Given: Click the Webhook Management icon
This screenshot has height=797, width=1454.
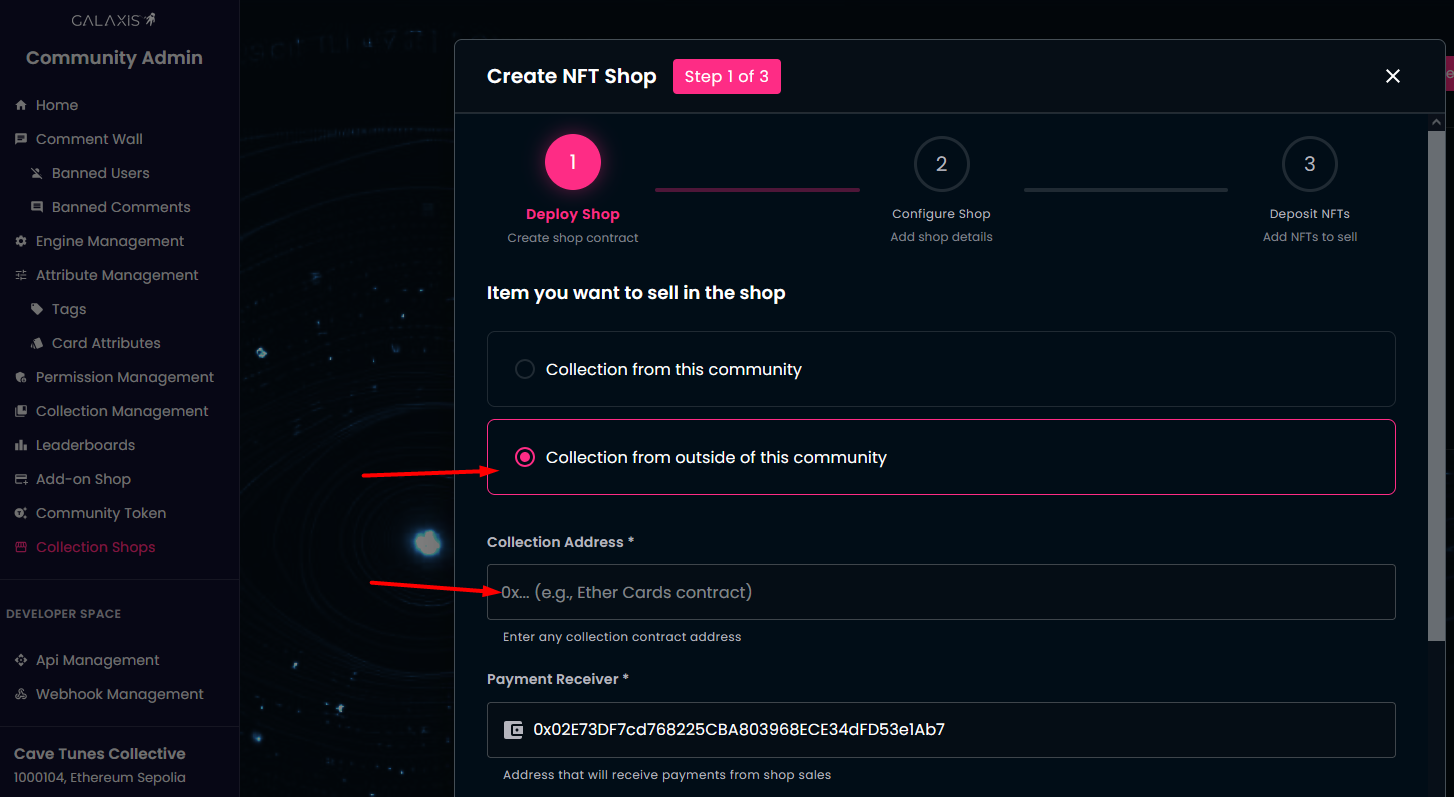Looking at the screenshot, I should pos(21,694).
